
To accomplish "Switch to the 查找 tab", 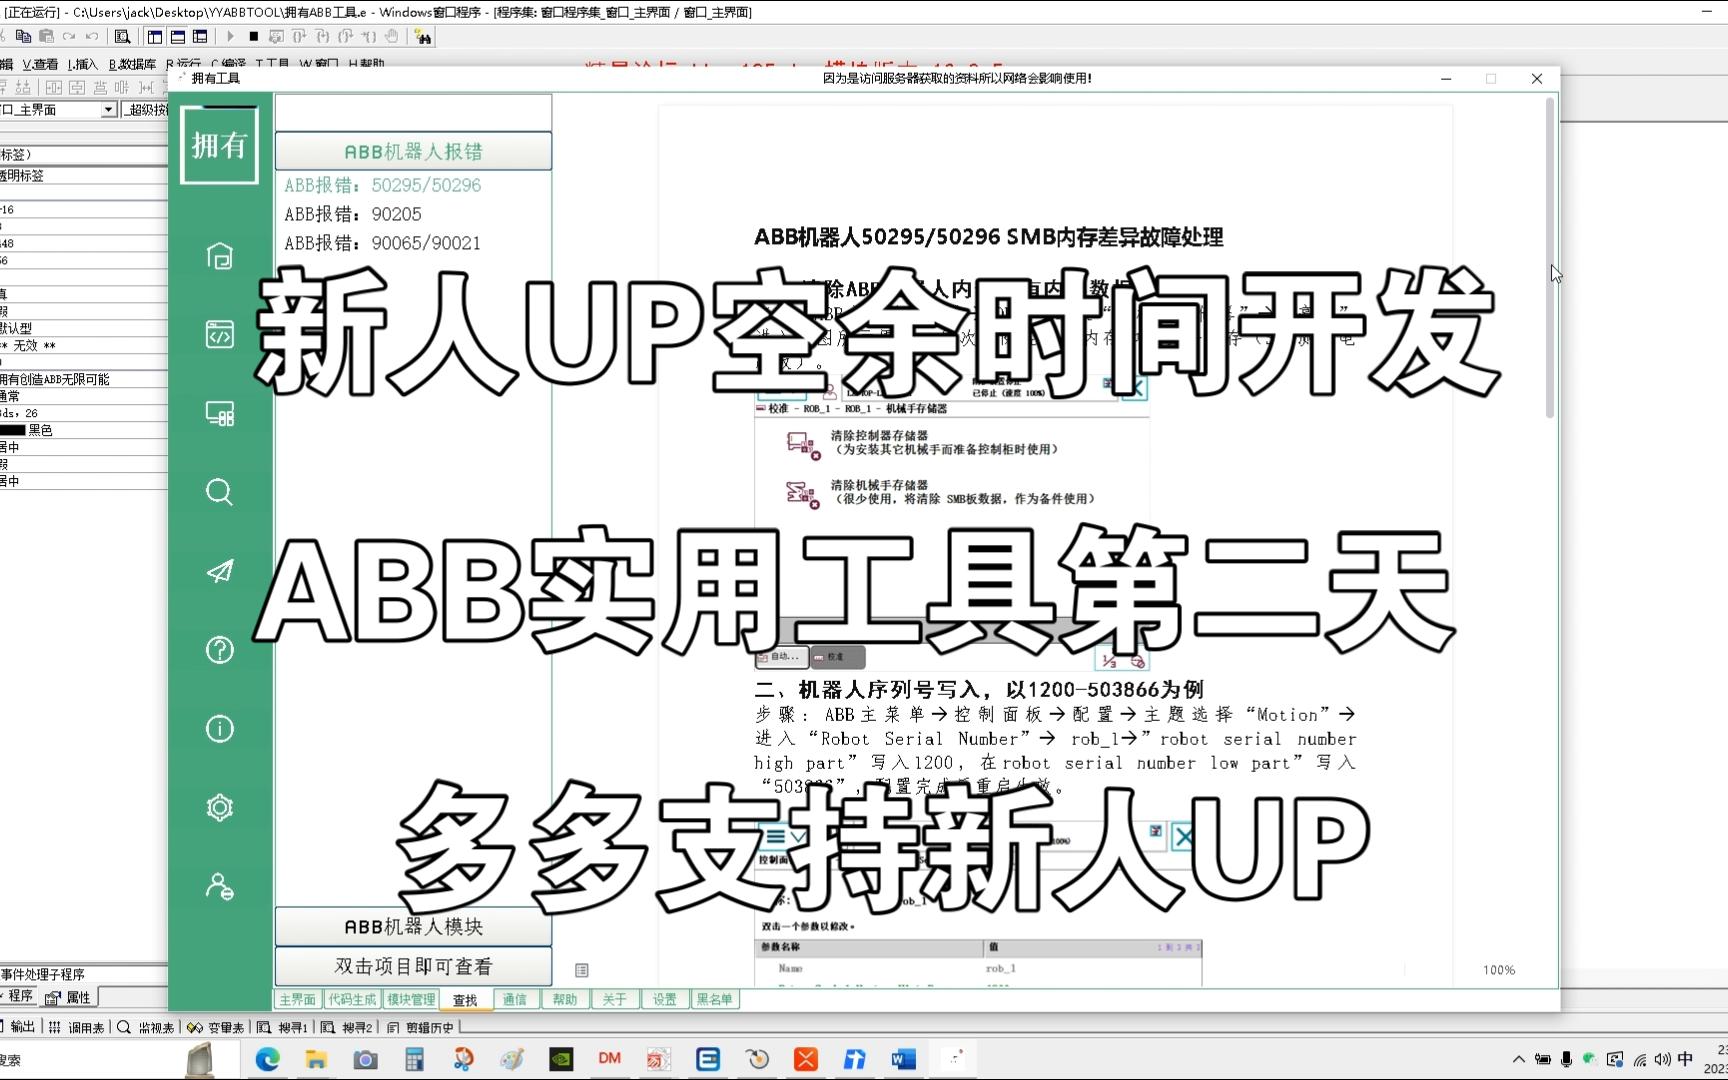I will (465, 999).
